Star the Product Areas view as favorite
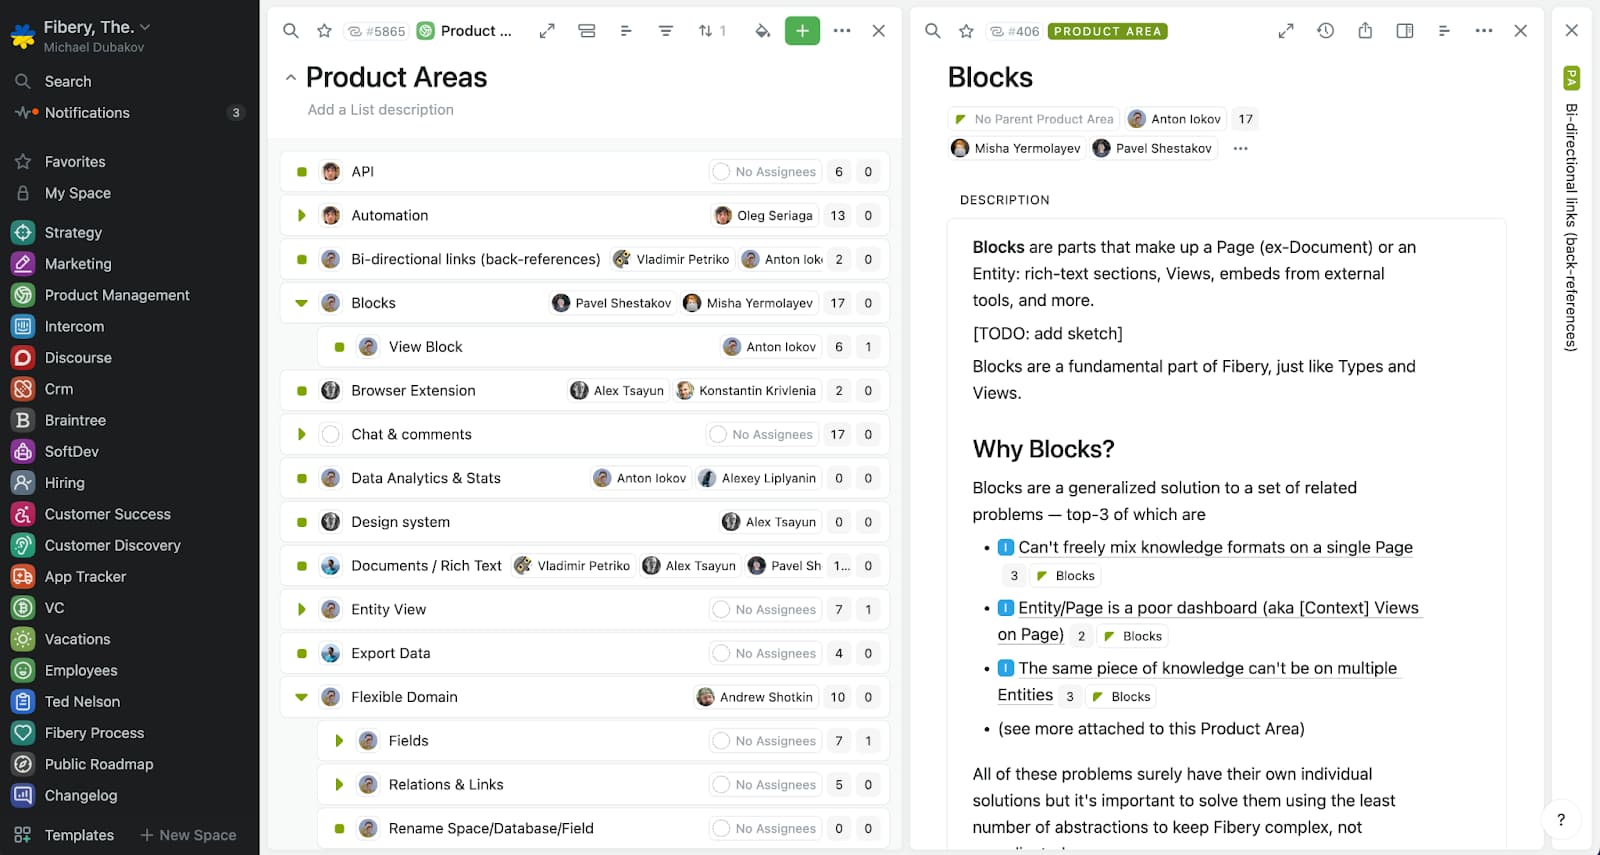The image size is (1600, 855). [x=324, y=31]
